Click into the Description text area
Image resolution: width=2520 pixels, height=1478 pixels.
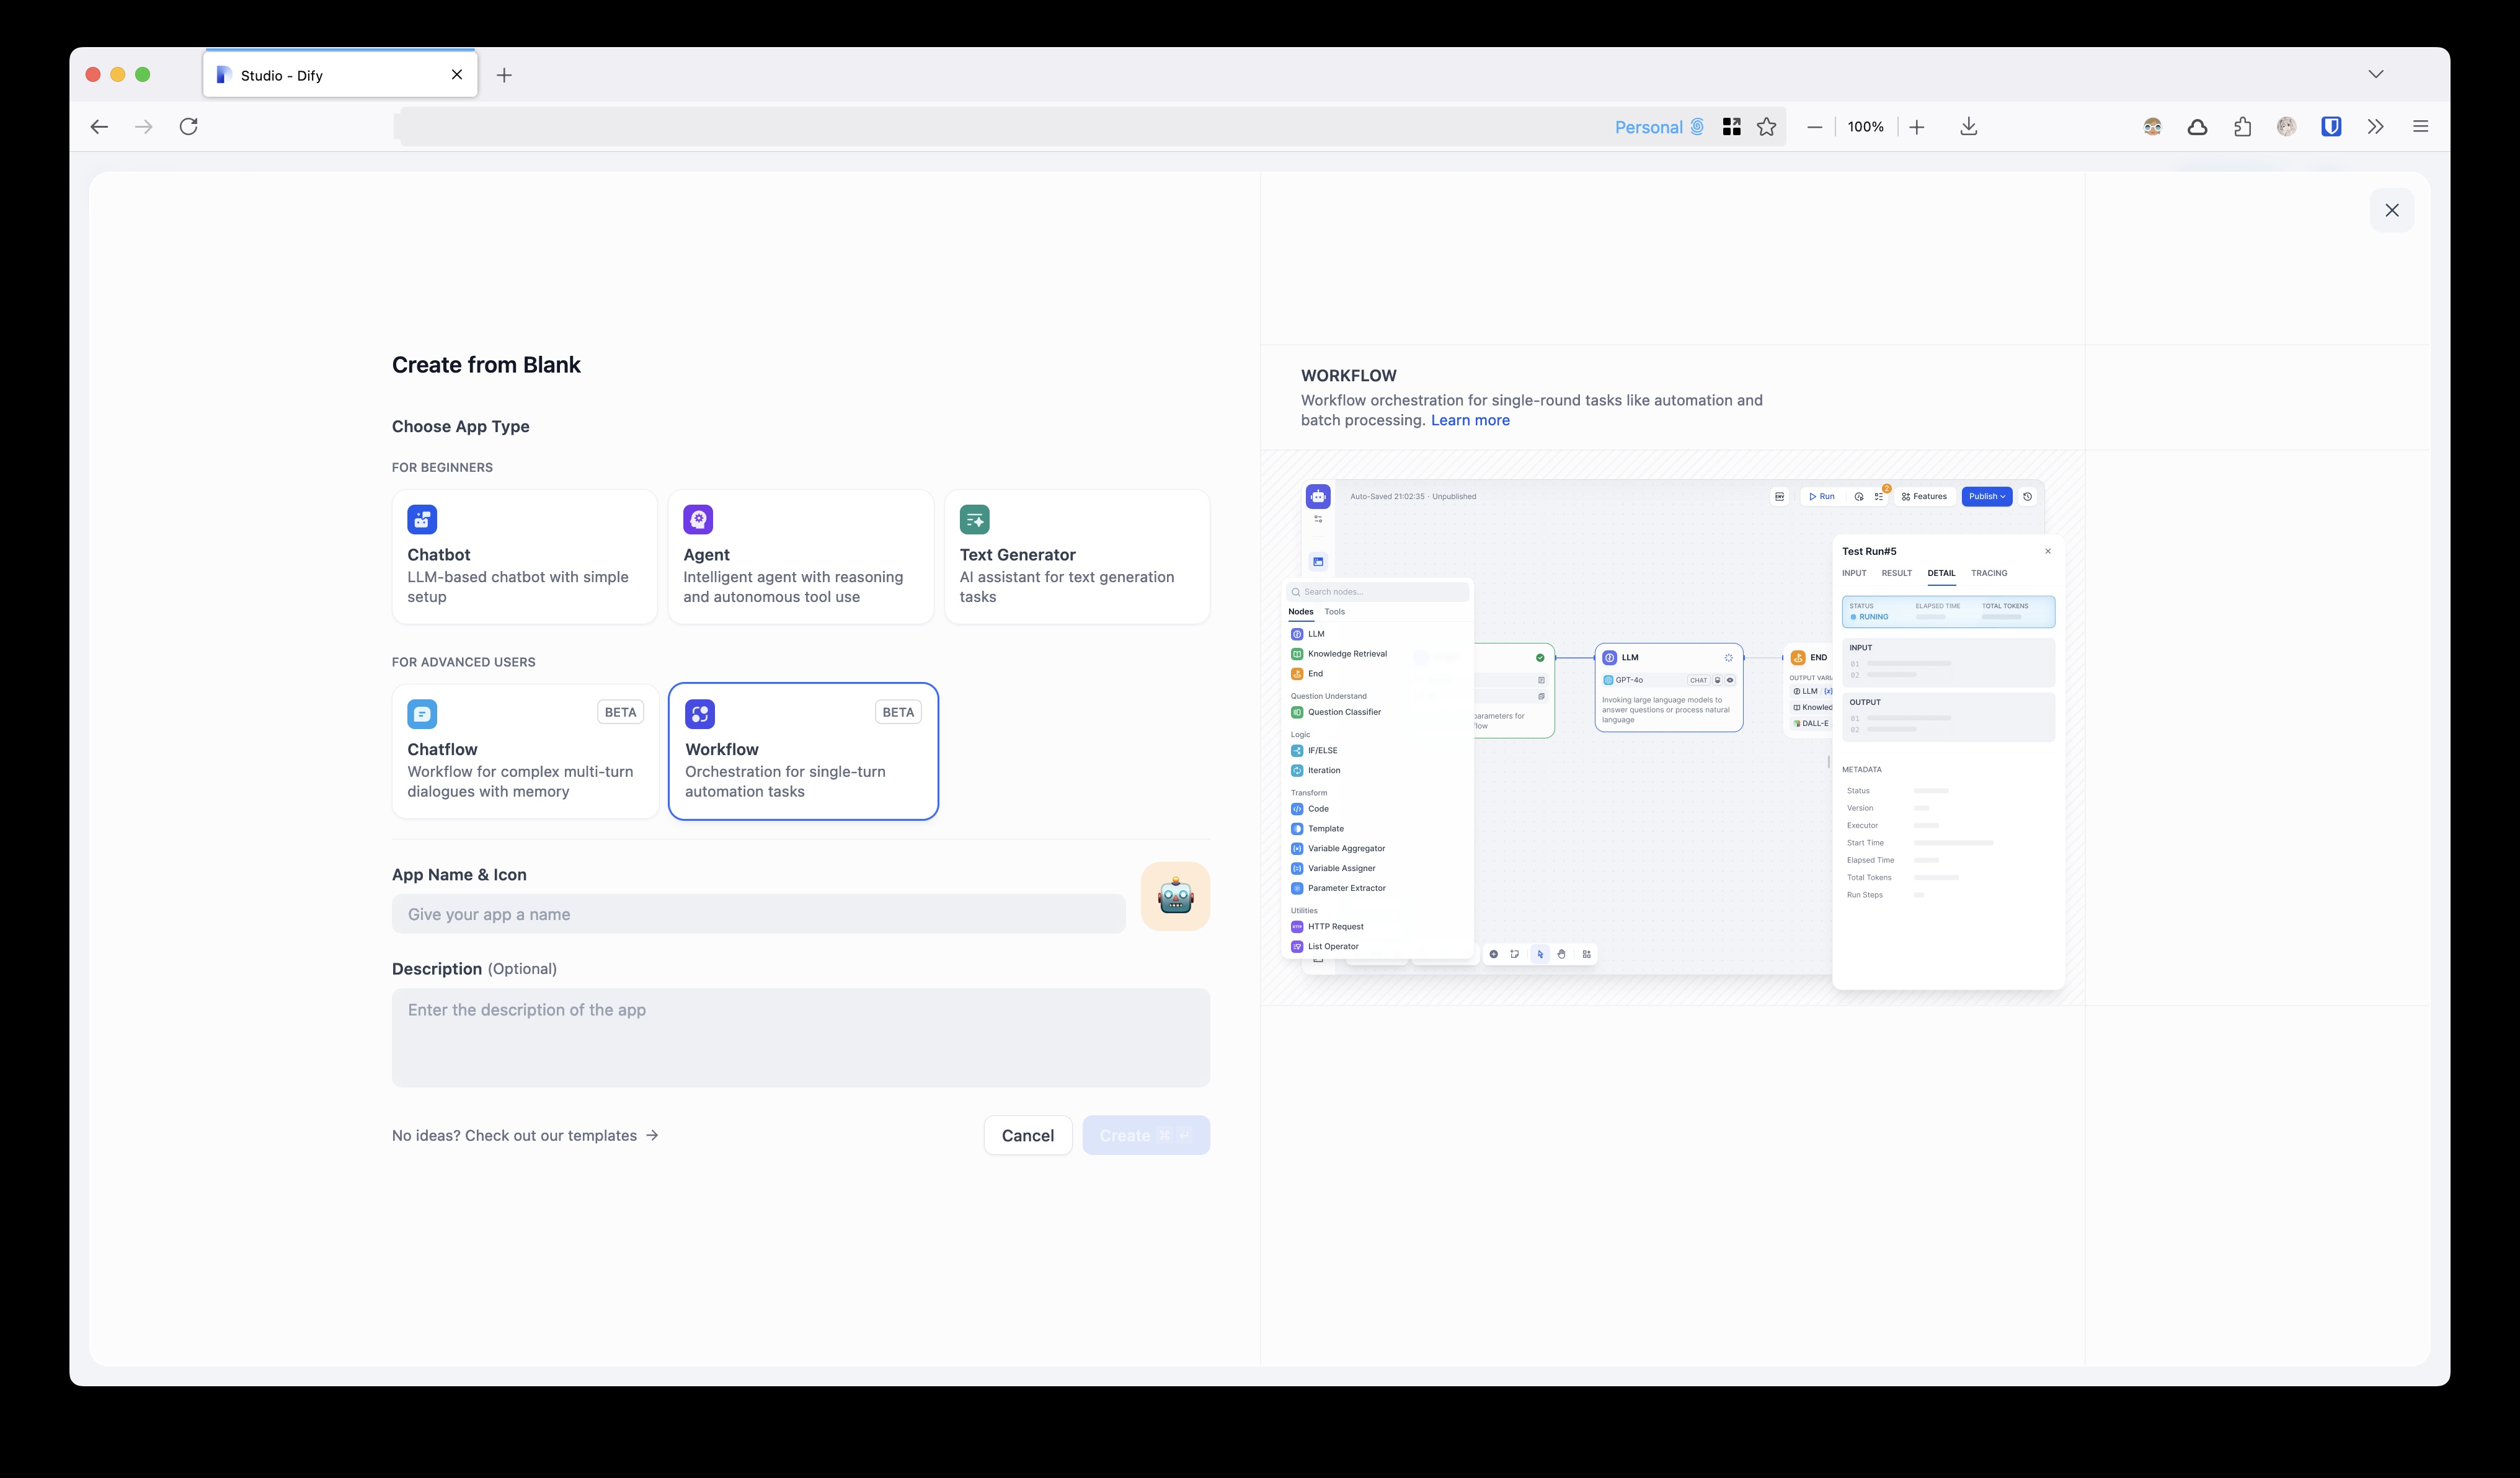[x=800, y=1038]
